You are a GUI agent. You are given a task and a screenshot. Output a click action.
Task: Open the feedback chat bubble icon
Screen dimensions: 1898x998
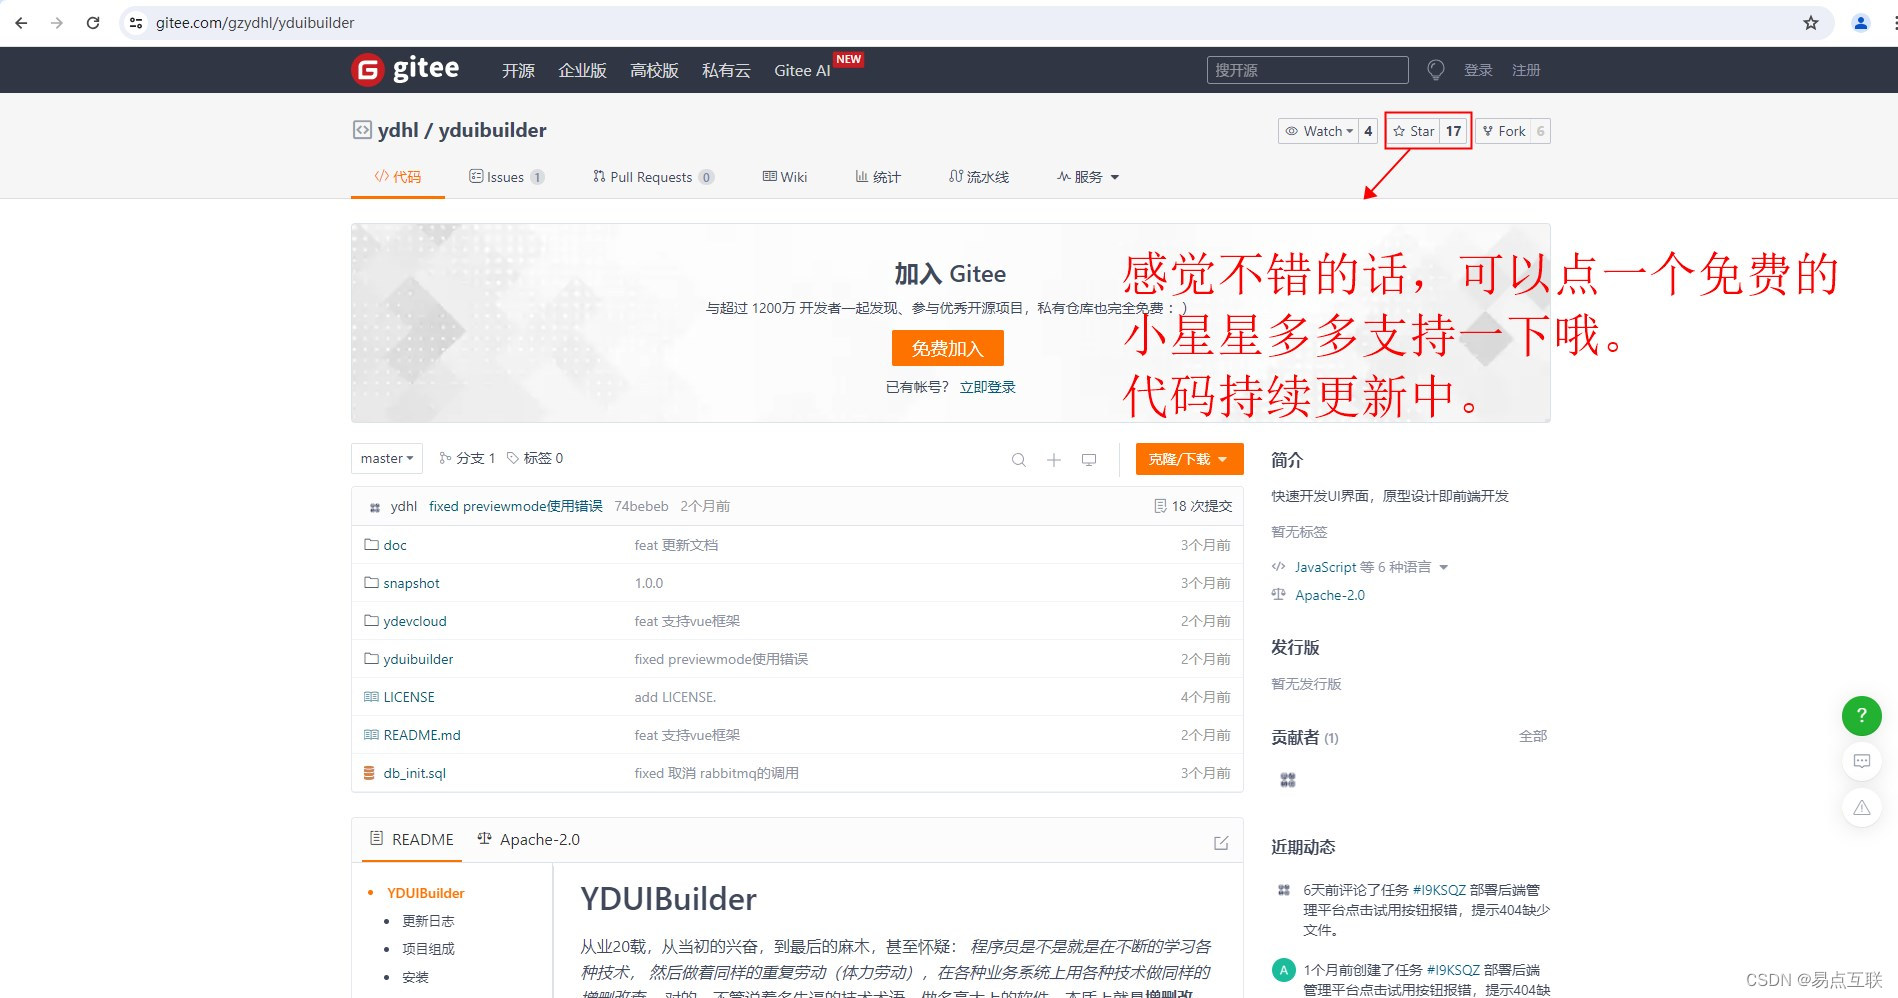coord(1861,761)
